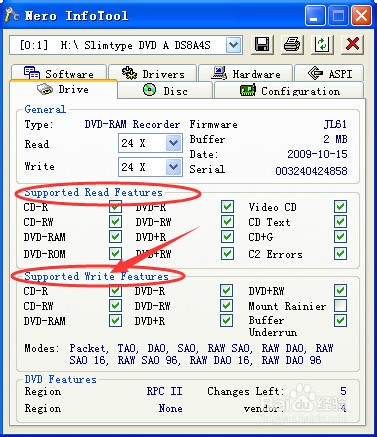Toggle CD-R checkbox under Read Features
The height and width of the screenshot is (437, 377).
[115, 207]
